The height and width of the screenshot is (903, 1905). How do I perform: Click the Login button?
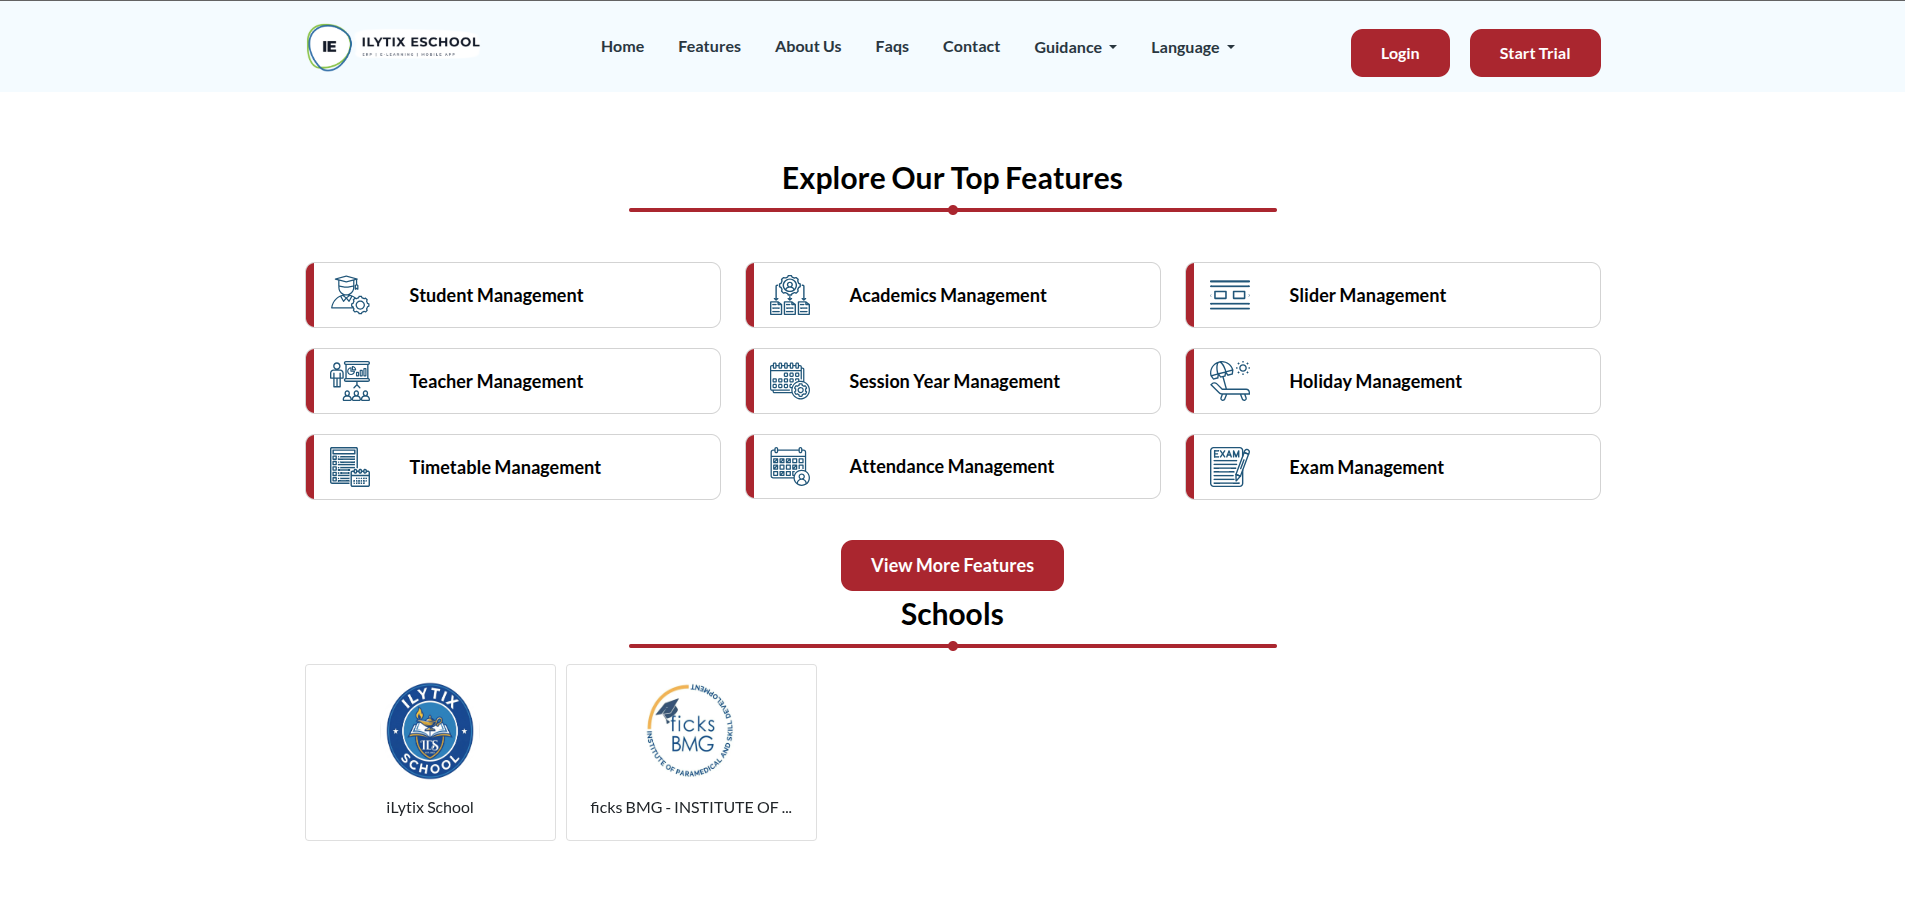point(1400,53)
